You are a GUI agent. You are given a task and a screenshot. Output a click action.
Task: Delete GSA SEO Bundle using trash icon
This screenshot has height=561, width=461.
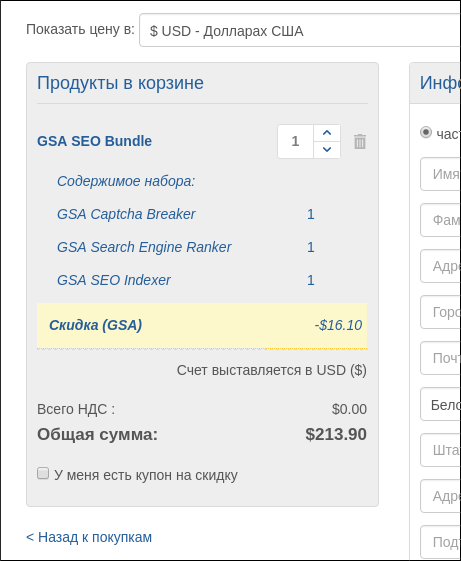(x=360, y=142)
